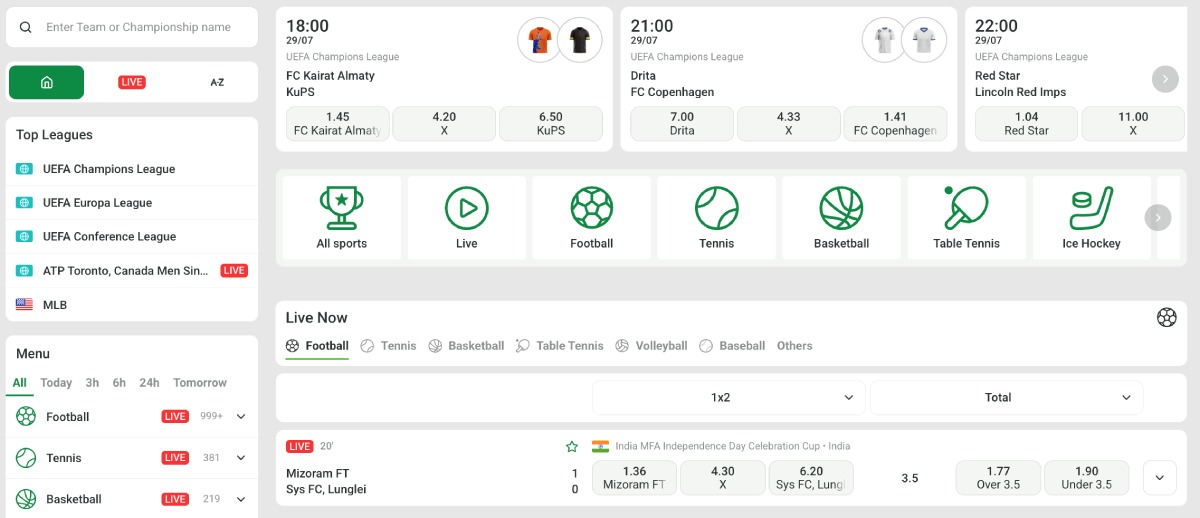Choose the Table Tennis paddle icon
This screenshot has height=518, width=1200.
coord(966,217)
